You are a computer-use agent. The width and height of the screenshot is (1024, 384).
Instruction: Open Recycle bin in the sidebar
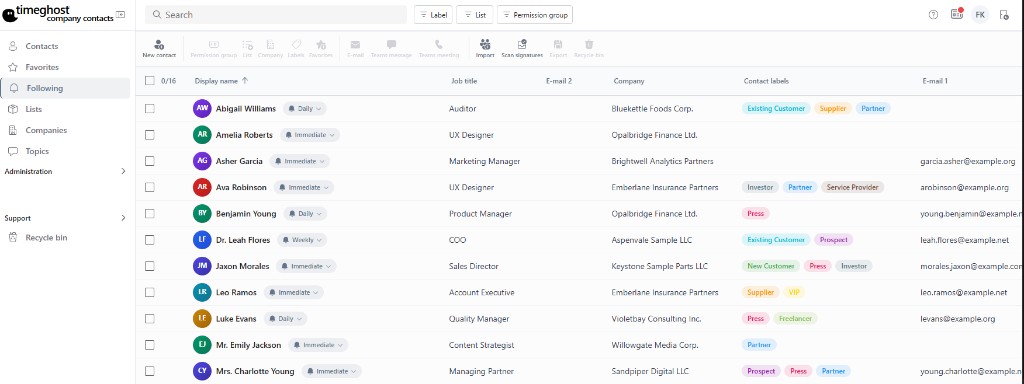(x=65, y=238)
